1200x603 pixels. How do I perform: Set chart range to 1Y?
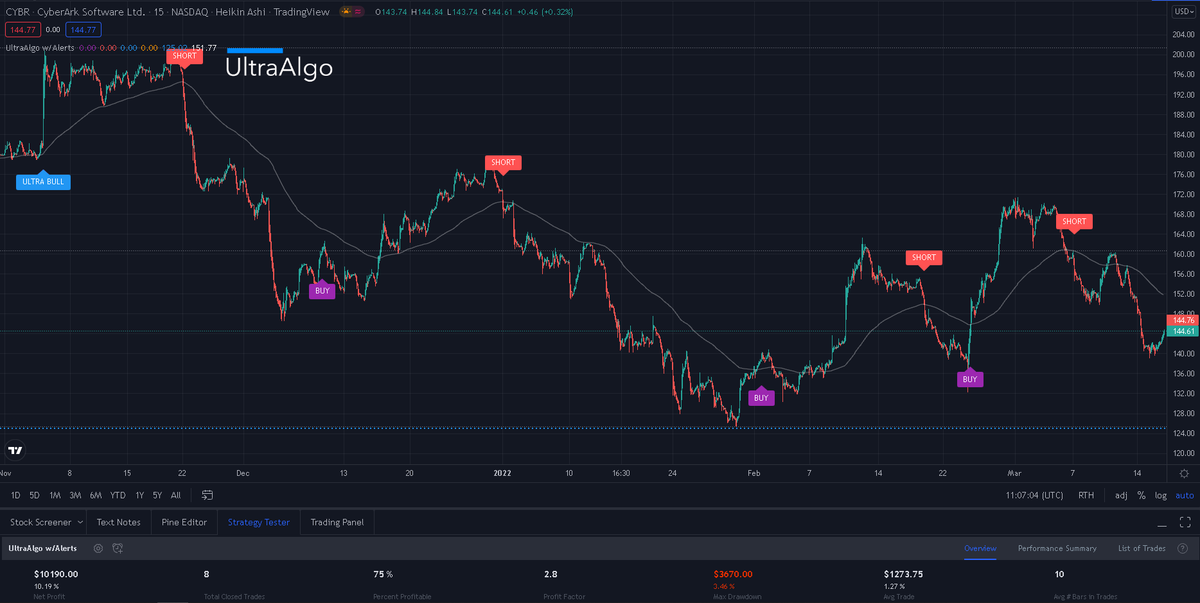[x=140, y=495]
